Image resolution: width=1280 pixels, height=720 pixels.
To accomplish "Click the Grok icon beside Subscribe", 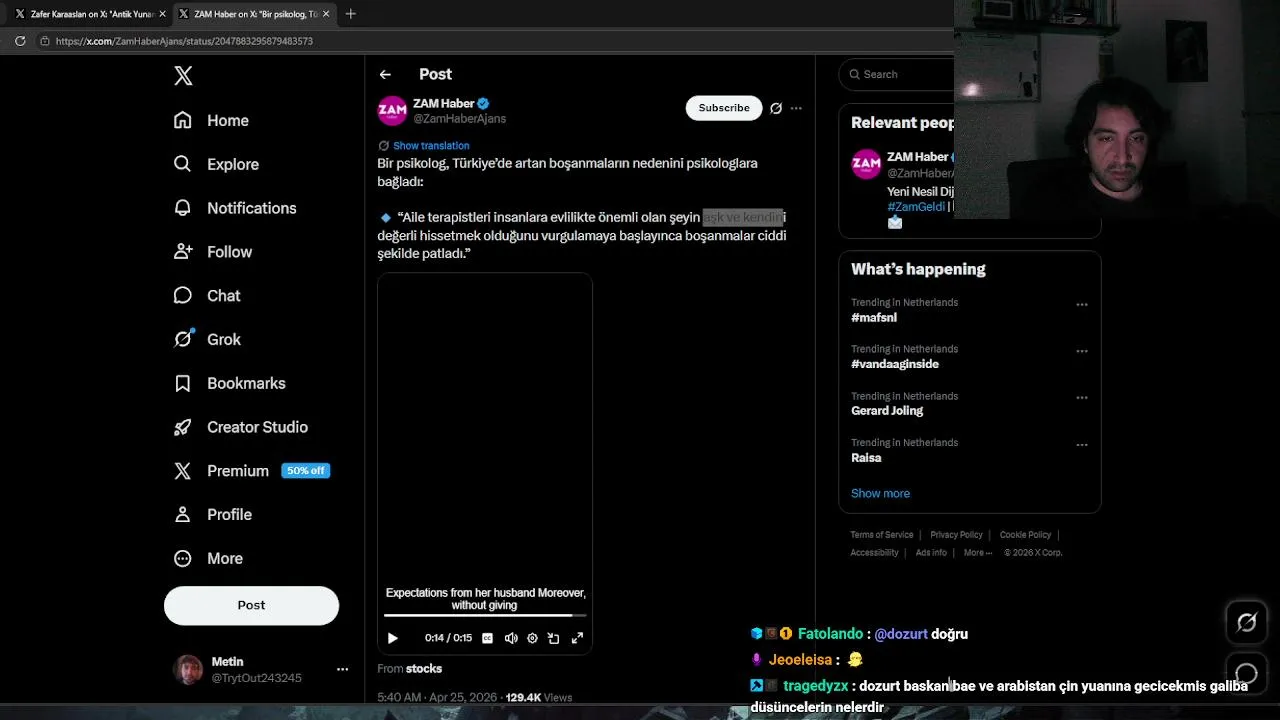I will point(776,108).
